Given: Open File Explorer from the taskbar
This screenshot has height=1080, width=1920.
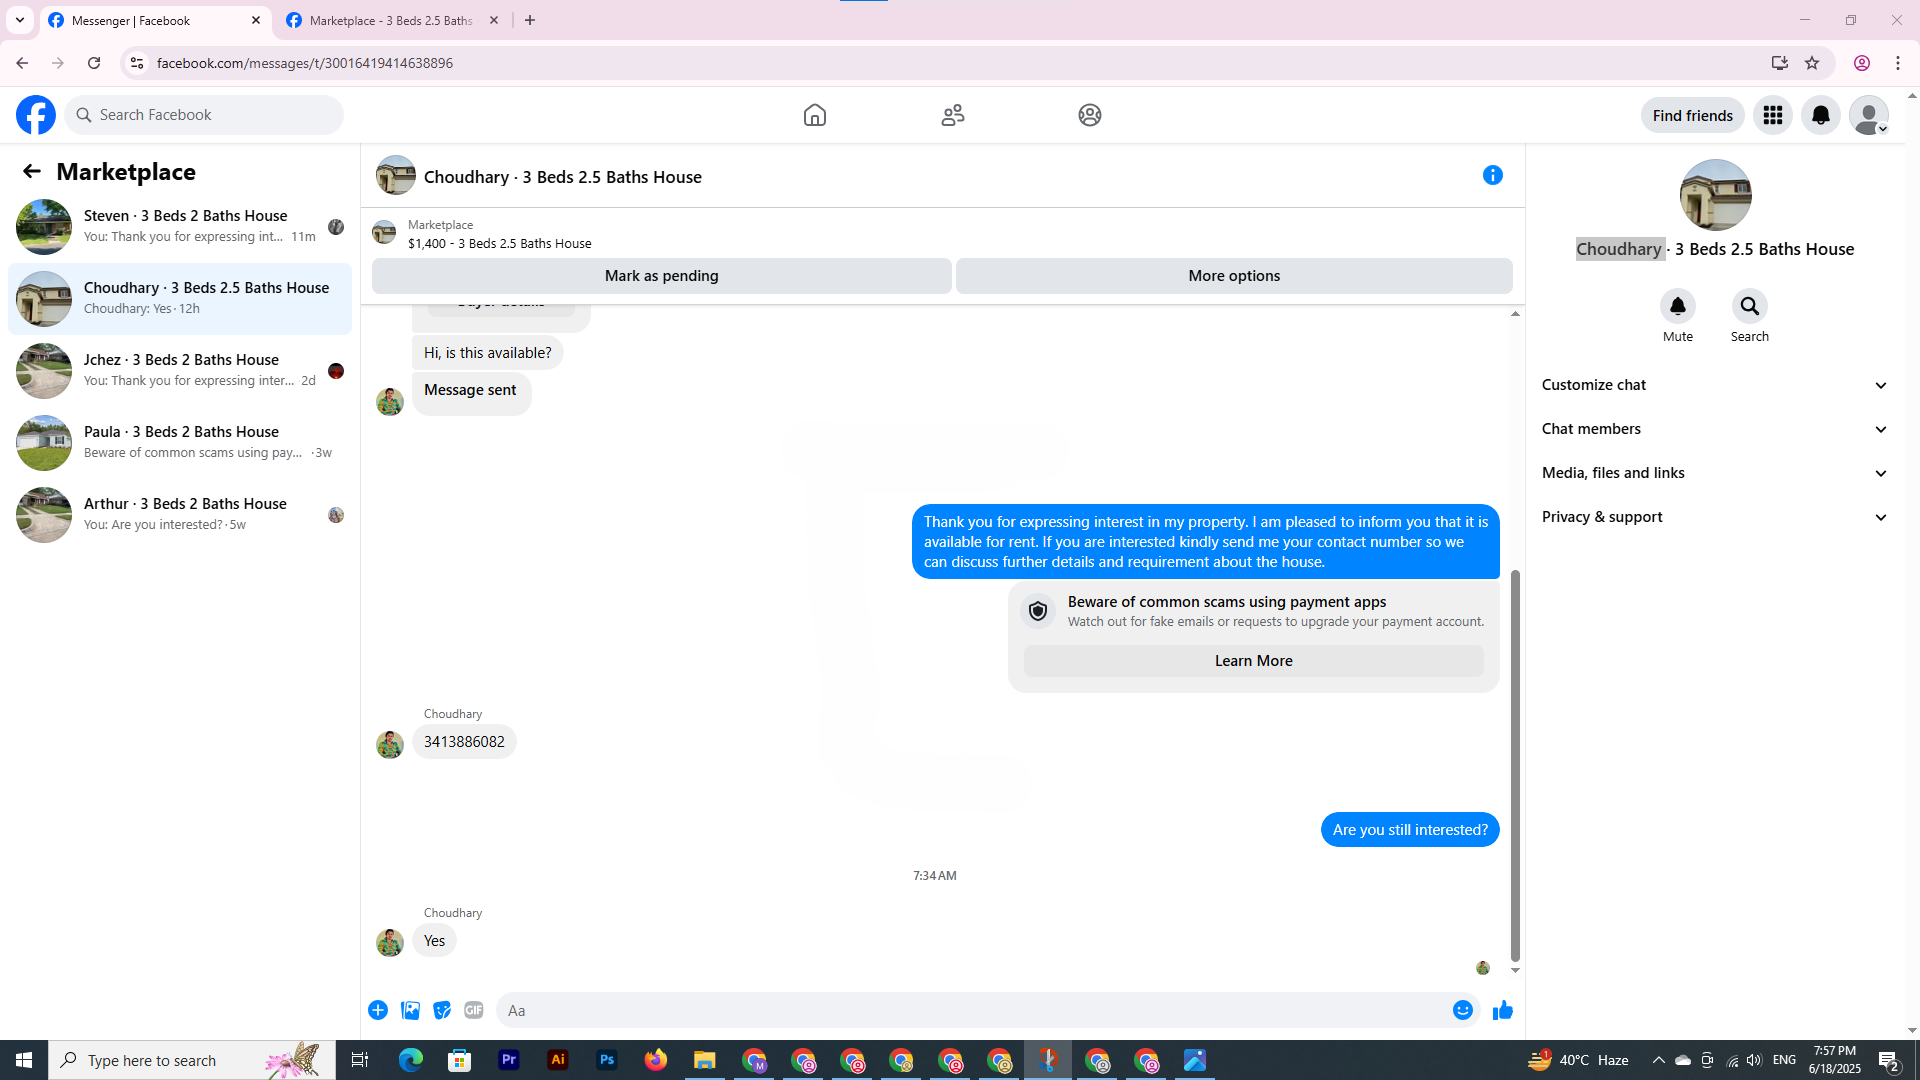Looking at the screenshot, I should coord(705,1060).
